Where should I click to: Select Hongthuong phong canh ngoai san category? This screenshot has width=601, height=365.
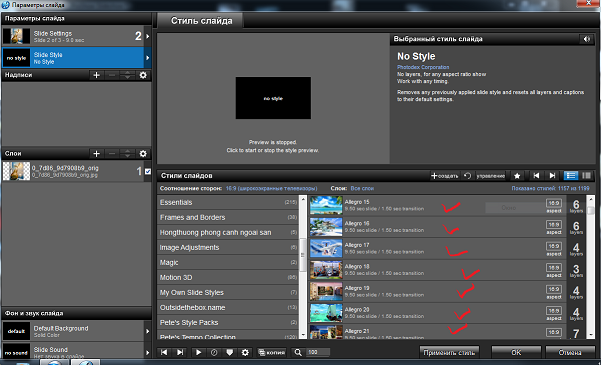pos(228,232)
